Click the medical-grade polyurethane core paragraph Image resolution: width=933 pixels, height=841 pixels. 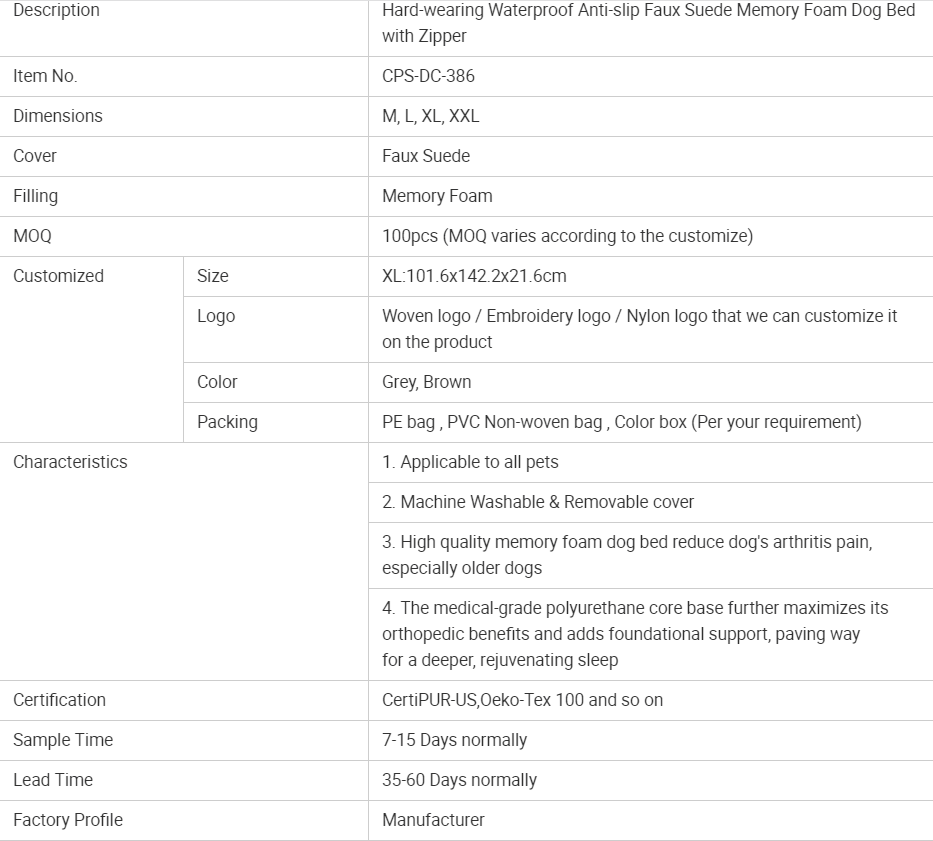tap(634, 634)
